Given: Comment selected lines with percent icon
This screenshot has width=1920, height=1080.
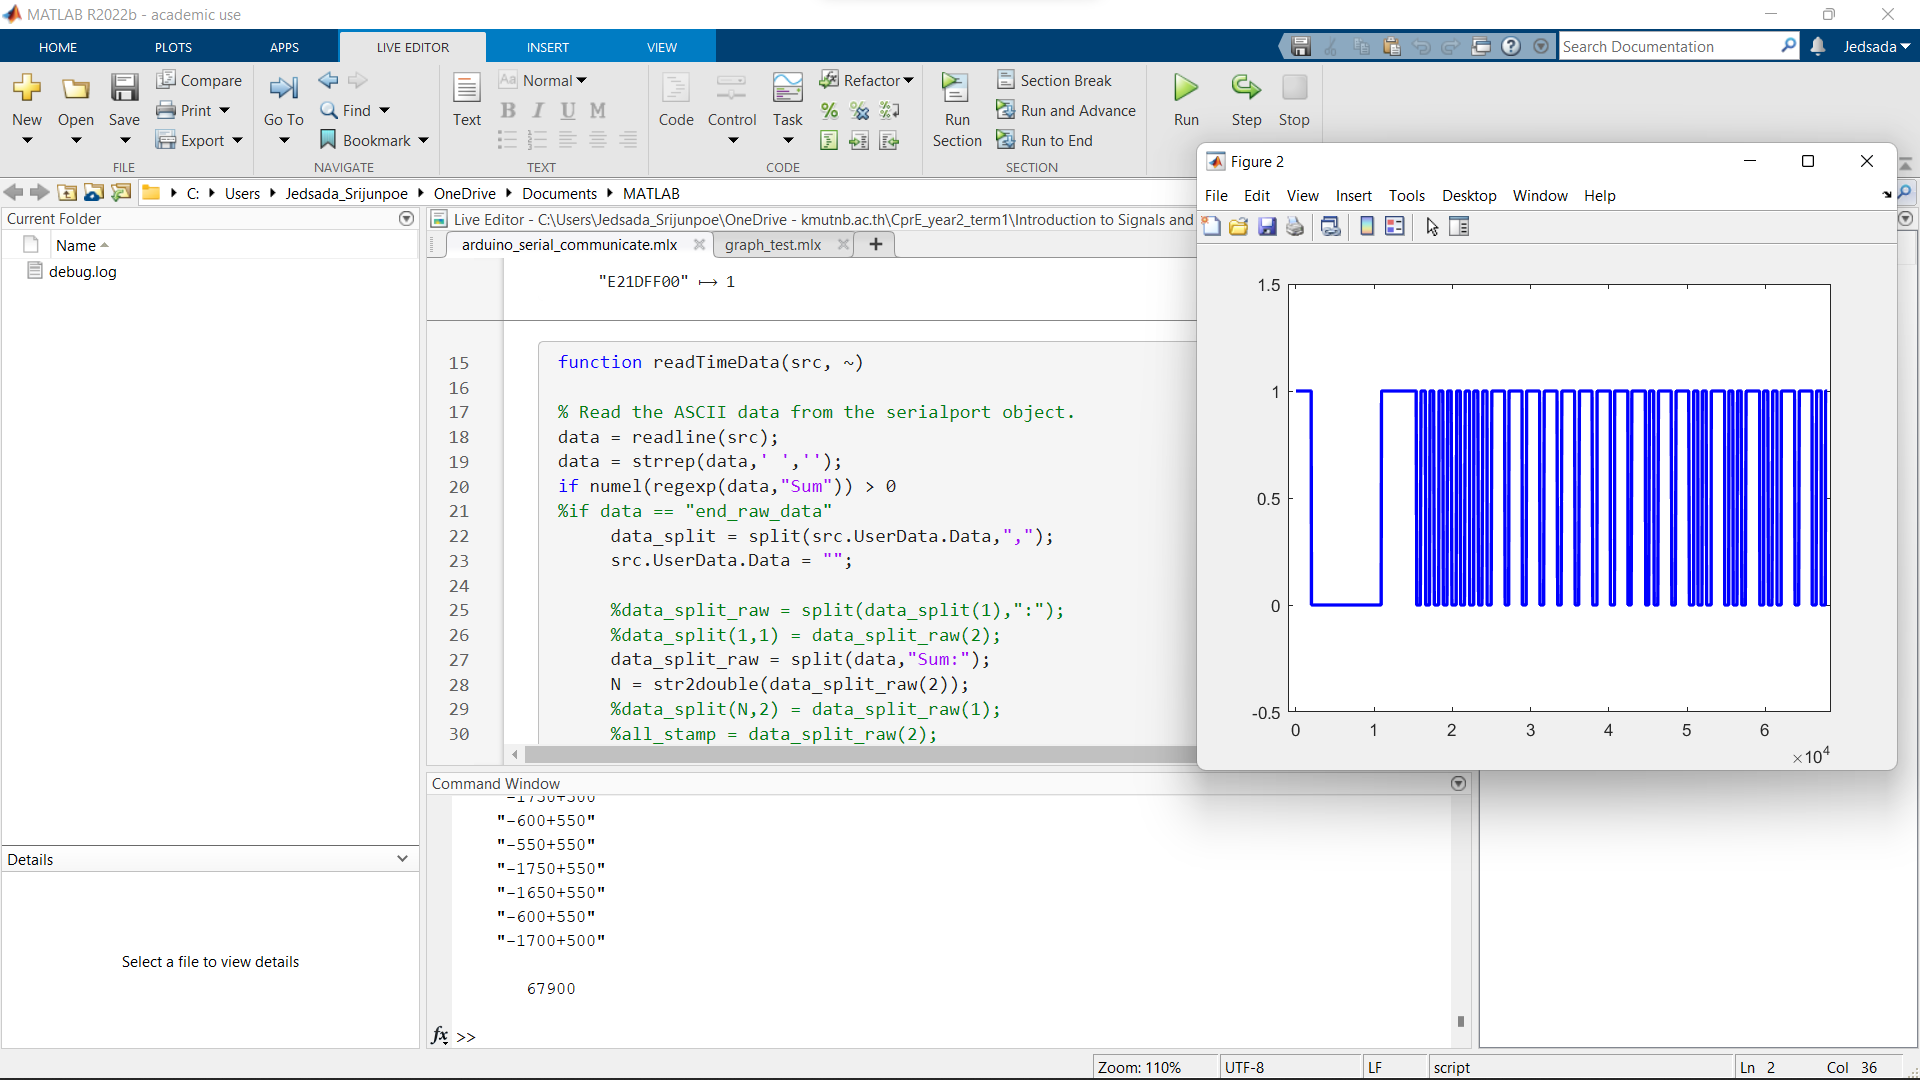Looking at the screenshot, I should (x=829, y=110).
